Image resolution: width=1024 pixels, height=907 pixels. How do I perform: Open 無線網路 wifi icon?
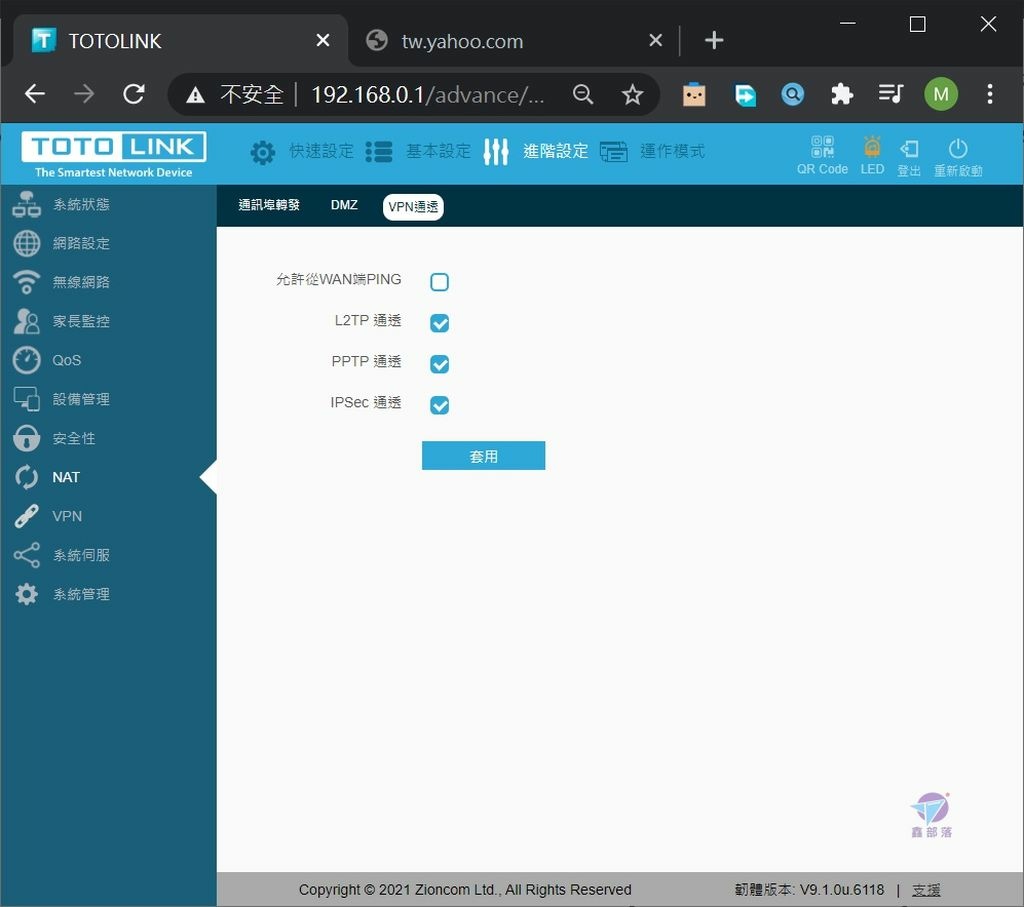pyautogui.click(x=26, y=282)
